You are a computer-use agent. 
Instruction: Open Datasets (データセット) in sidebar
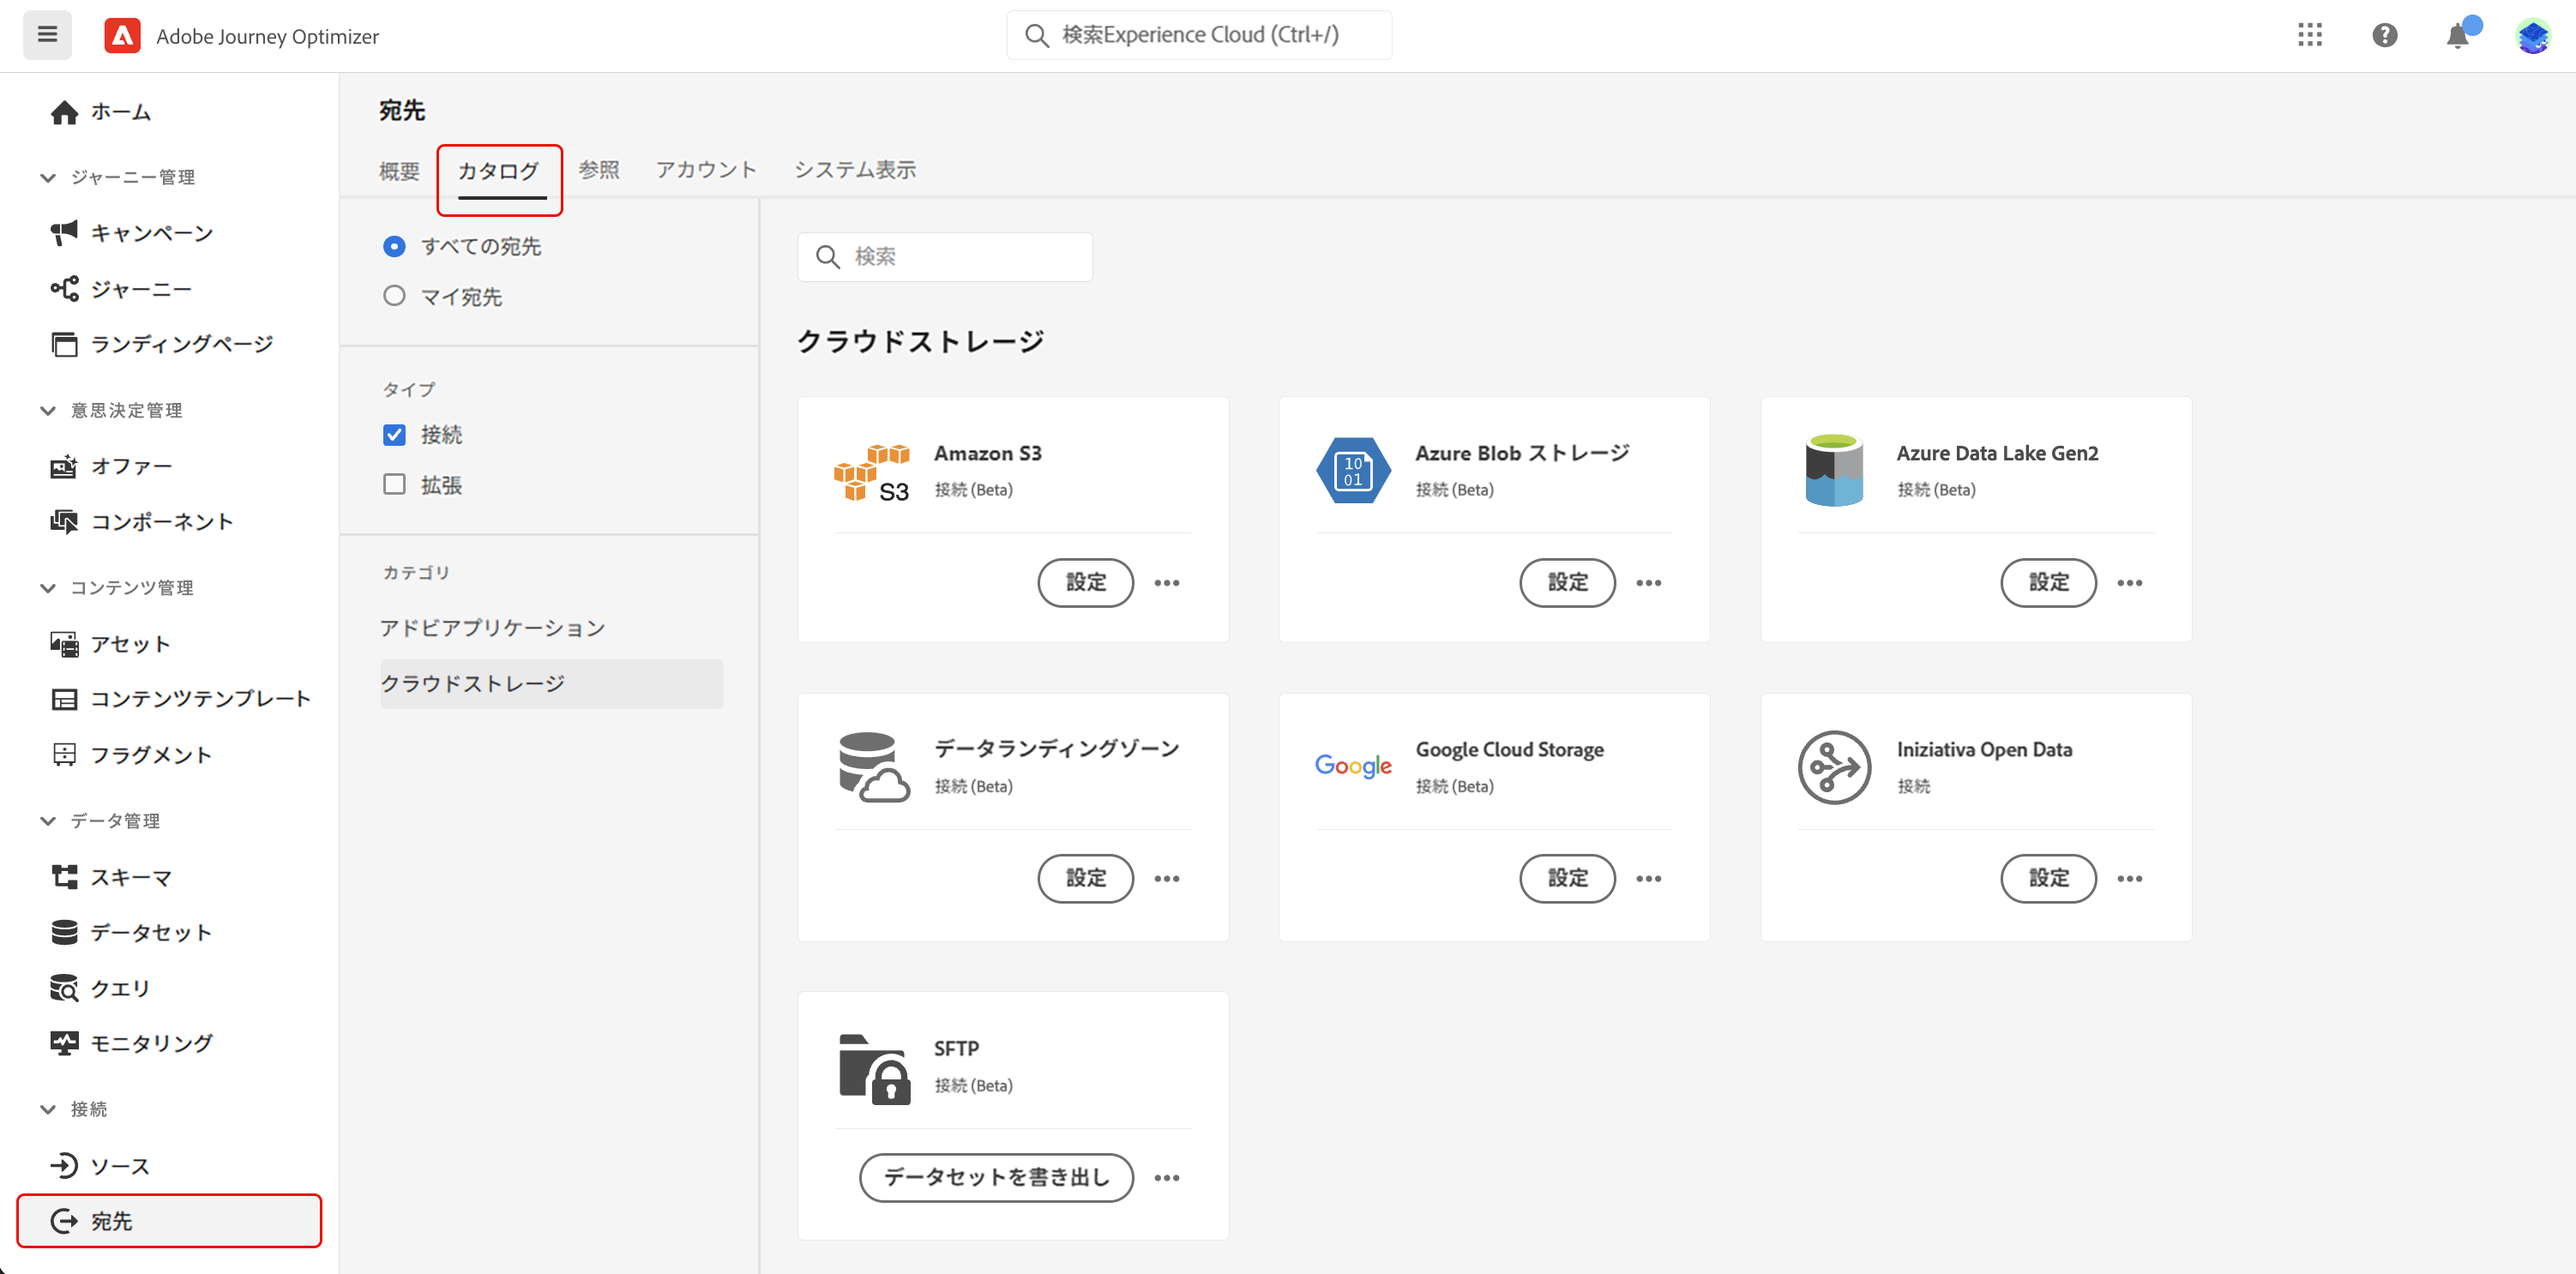[x=150, y=932]
